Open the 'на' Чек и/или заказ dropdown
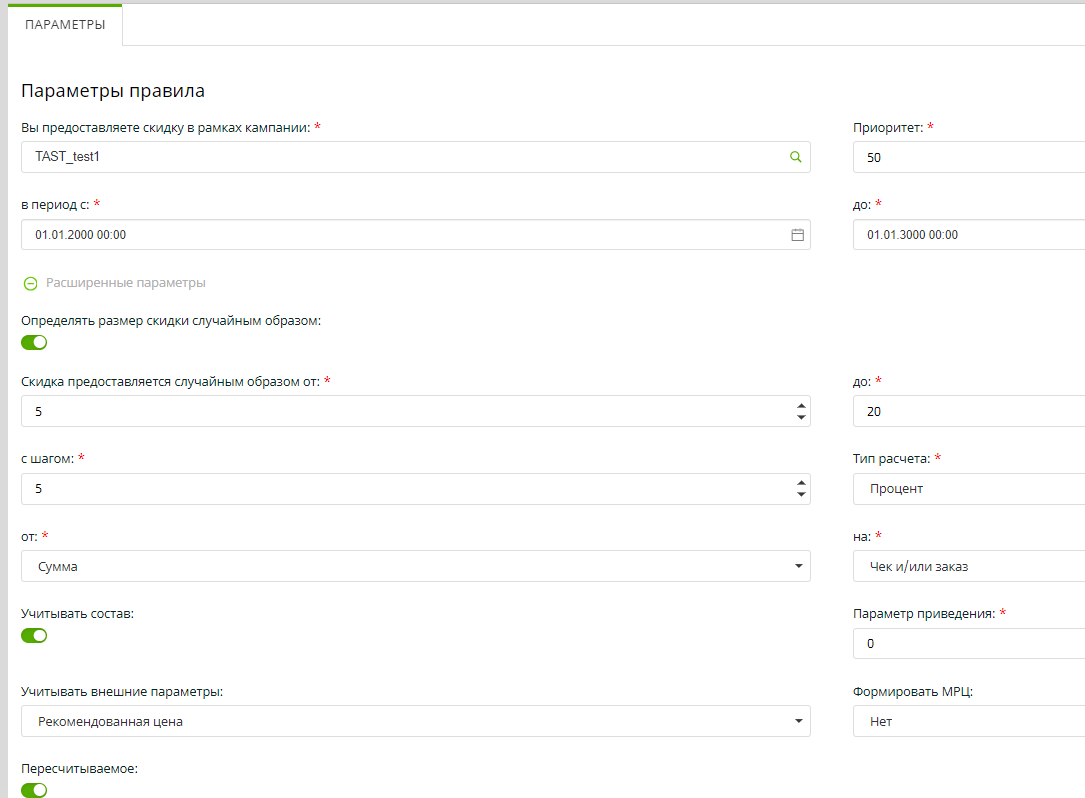Image resolution: width=1085 pixels, height=798 pixels. click(x=966, y=566)
